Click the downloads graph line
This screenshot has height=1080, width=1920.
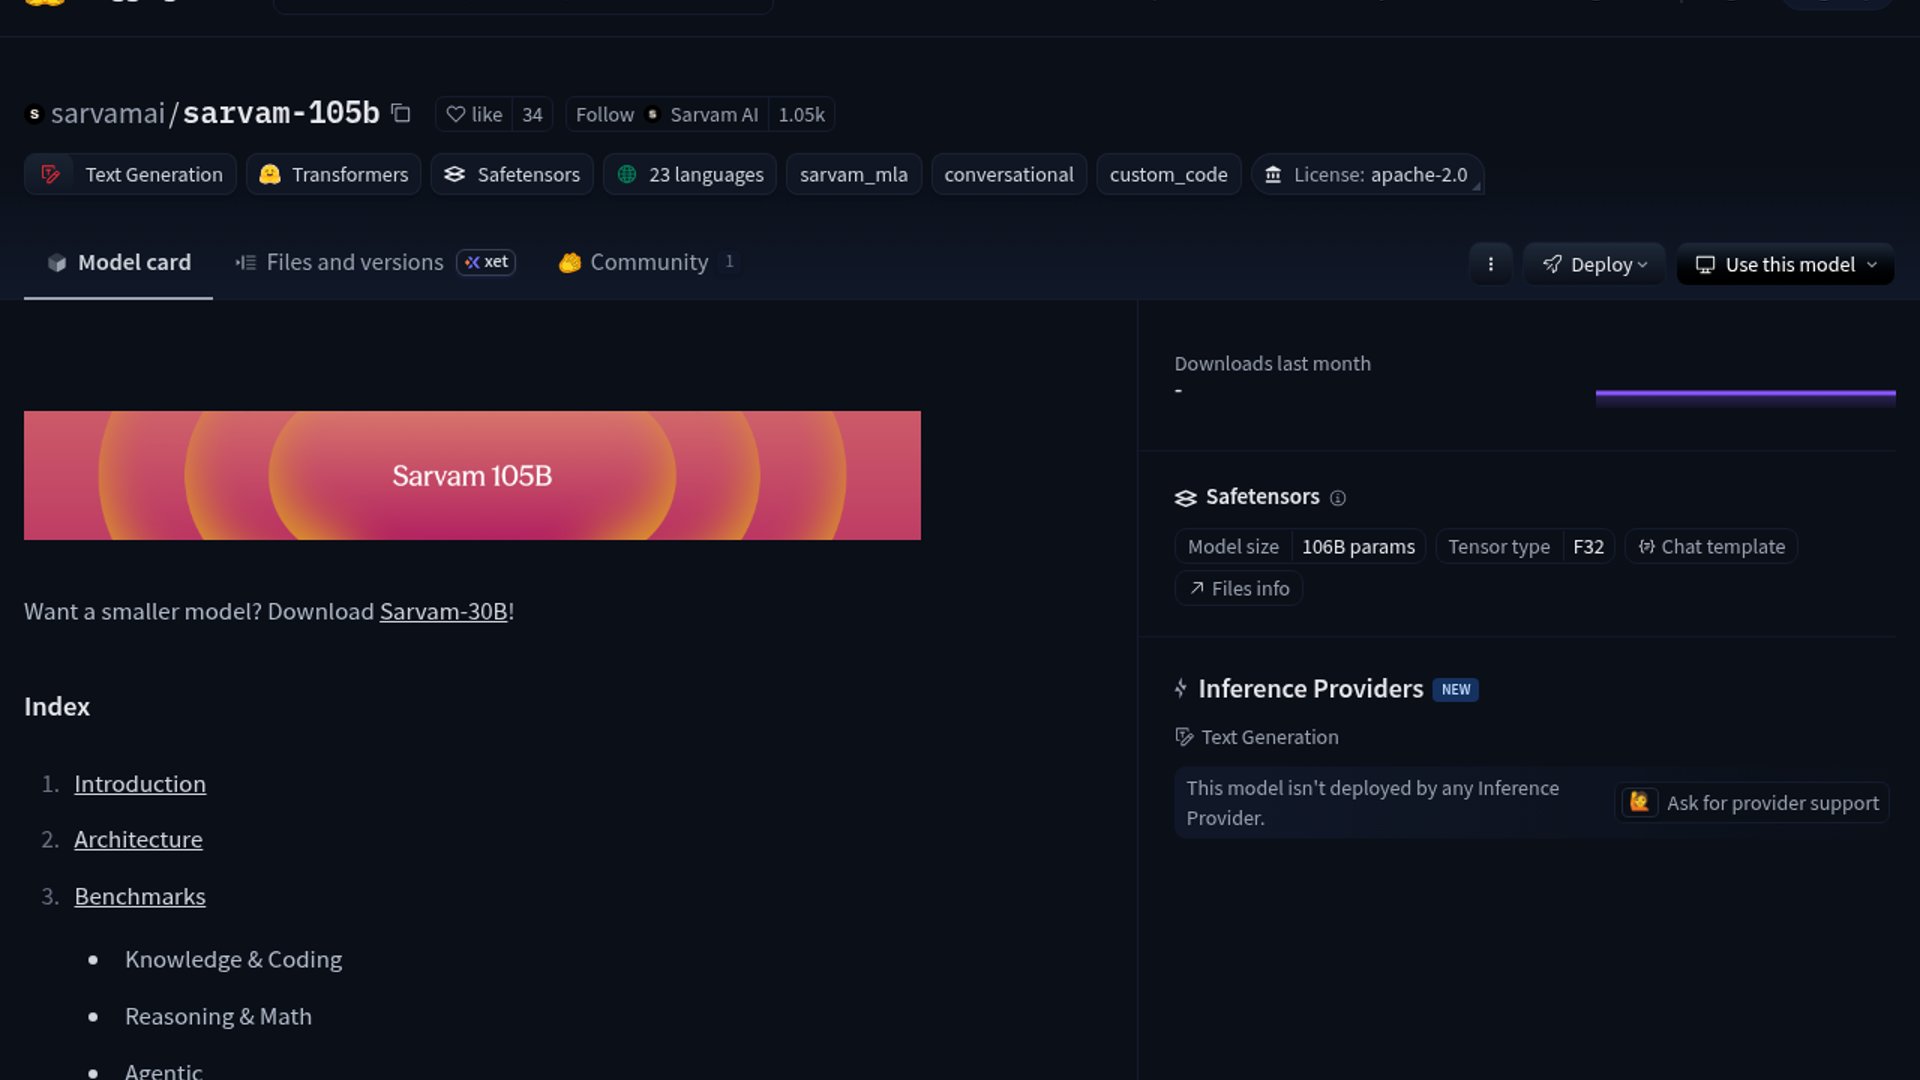click(1745, 394)
